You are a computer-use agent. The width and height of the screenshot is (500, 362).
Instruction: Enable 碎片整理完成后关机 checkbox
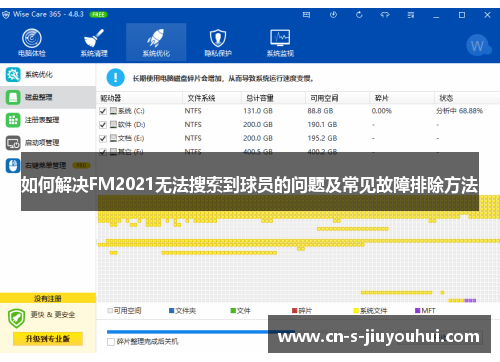(x=111, y=342)
